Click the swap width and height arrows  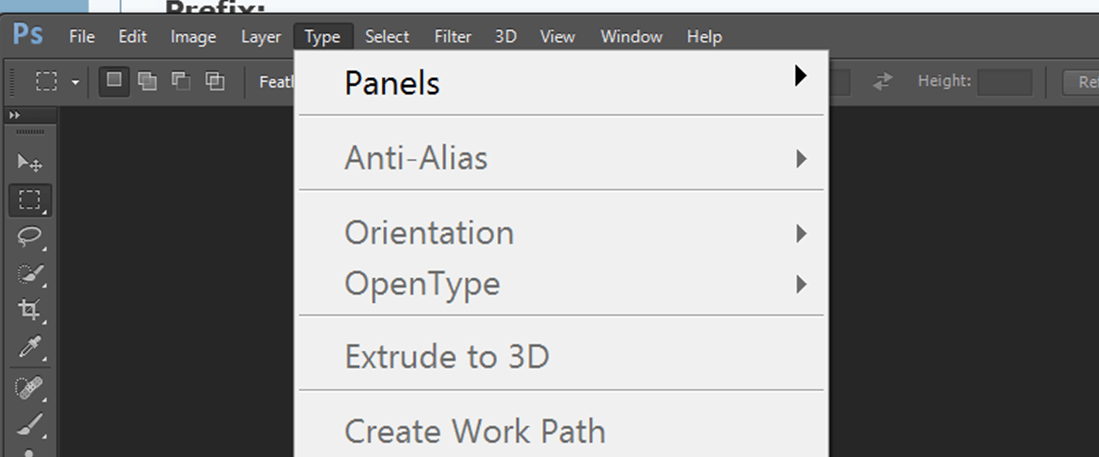pyautogui.click(x=882, y=82)
